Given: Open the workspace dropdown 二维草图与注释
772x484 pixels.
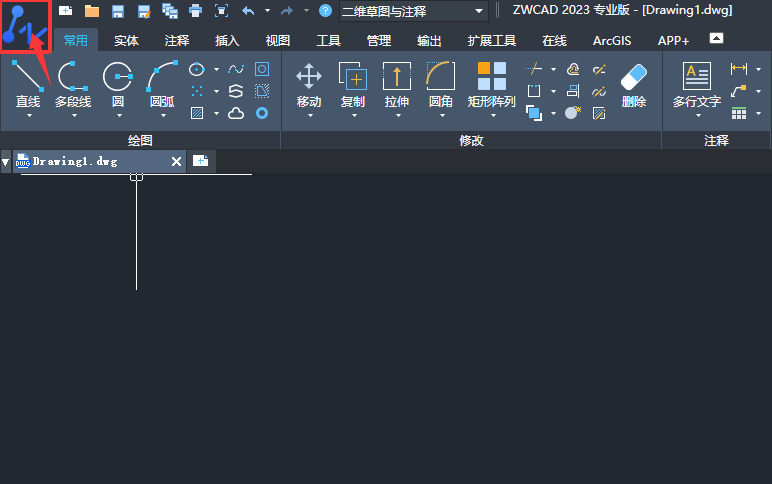Looking at the screenshot, I should pos(414,11).
